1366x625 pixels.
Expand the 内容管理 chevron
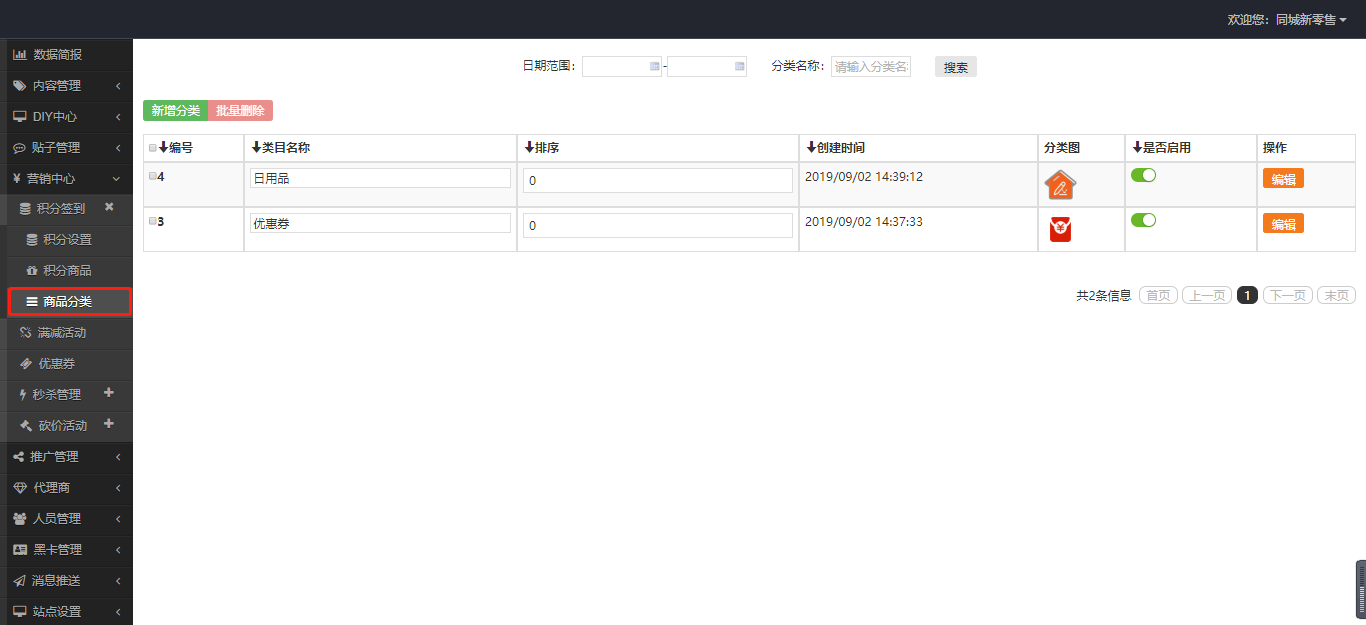point(118,86)
